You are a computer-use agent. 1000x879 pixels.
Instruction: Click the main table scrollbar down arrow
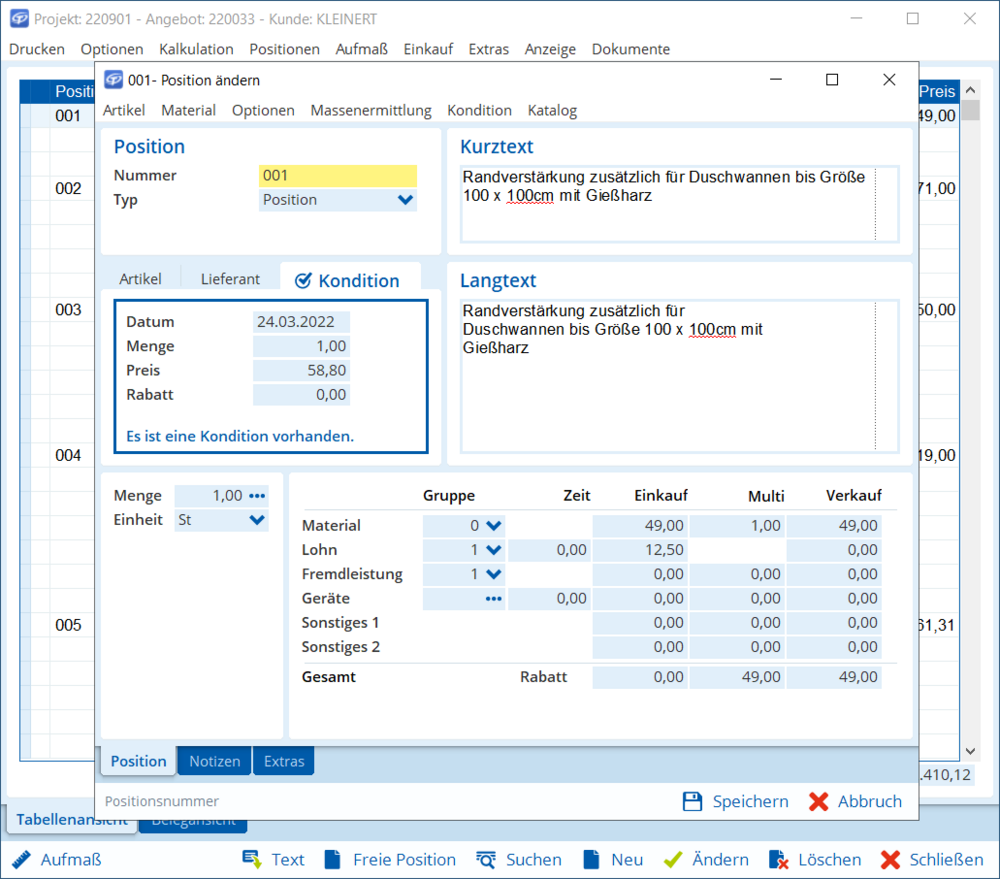click(x=971, y=751)
